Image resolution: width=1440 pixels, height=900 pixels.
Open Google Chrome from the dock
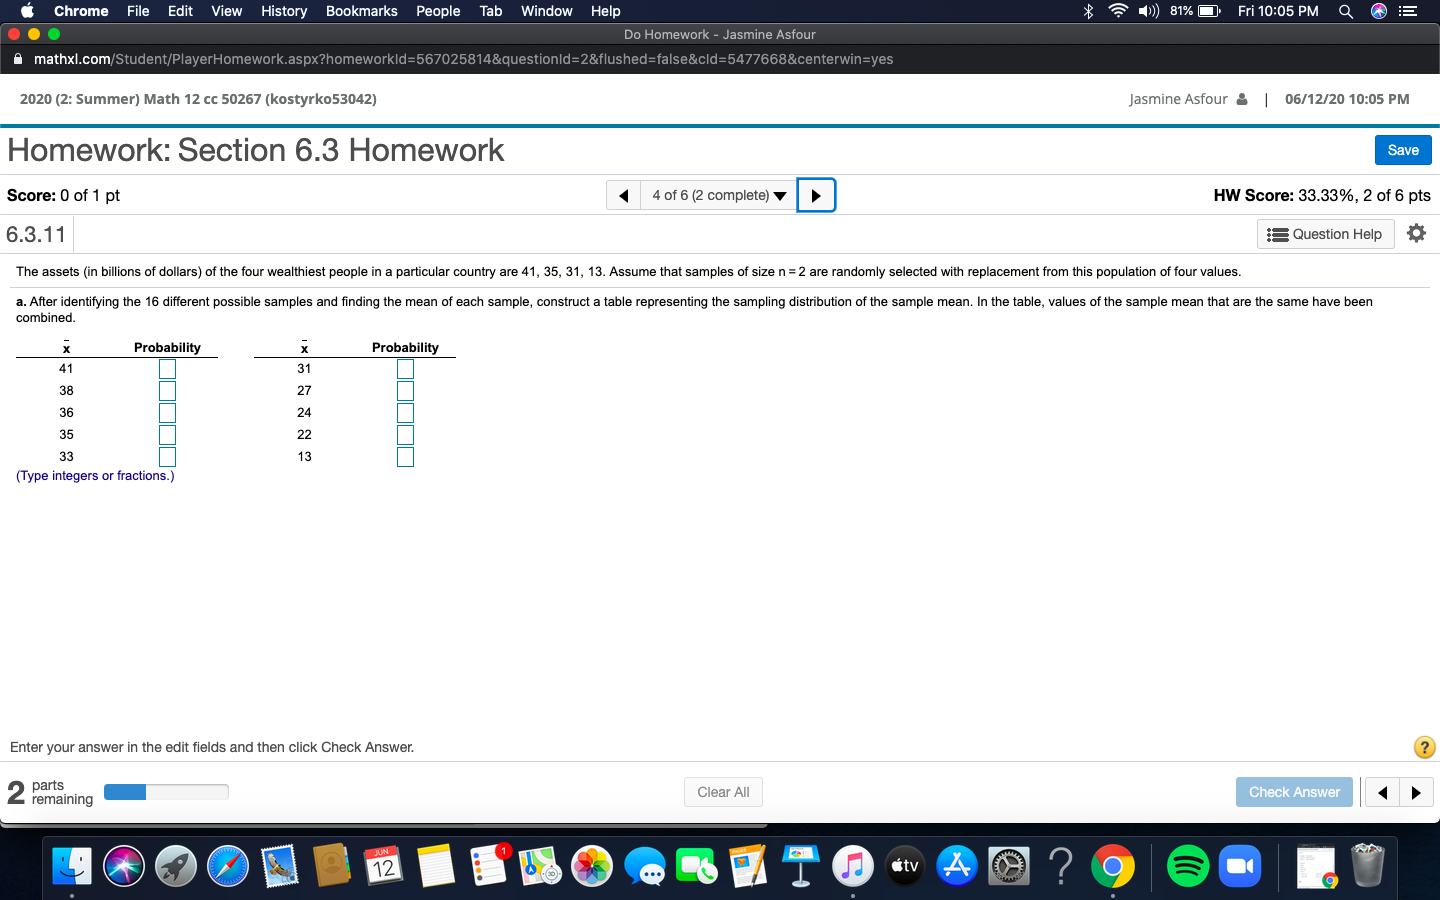pyautogui.click(x=1113, y=866)
